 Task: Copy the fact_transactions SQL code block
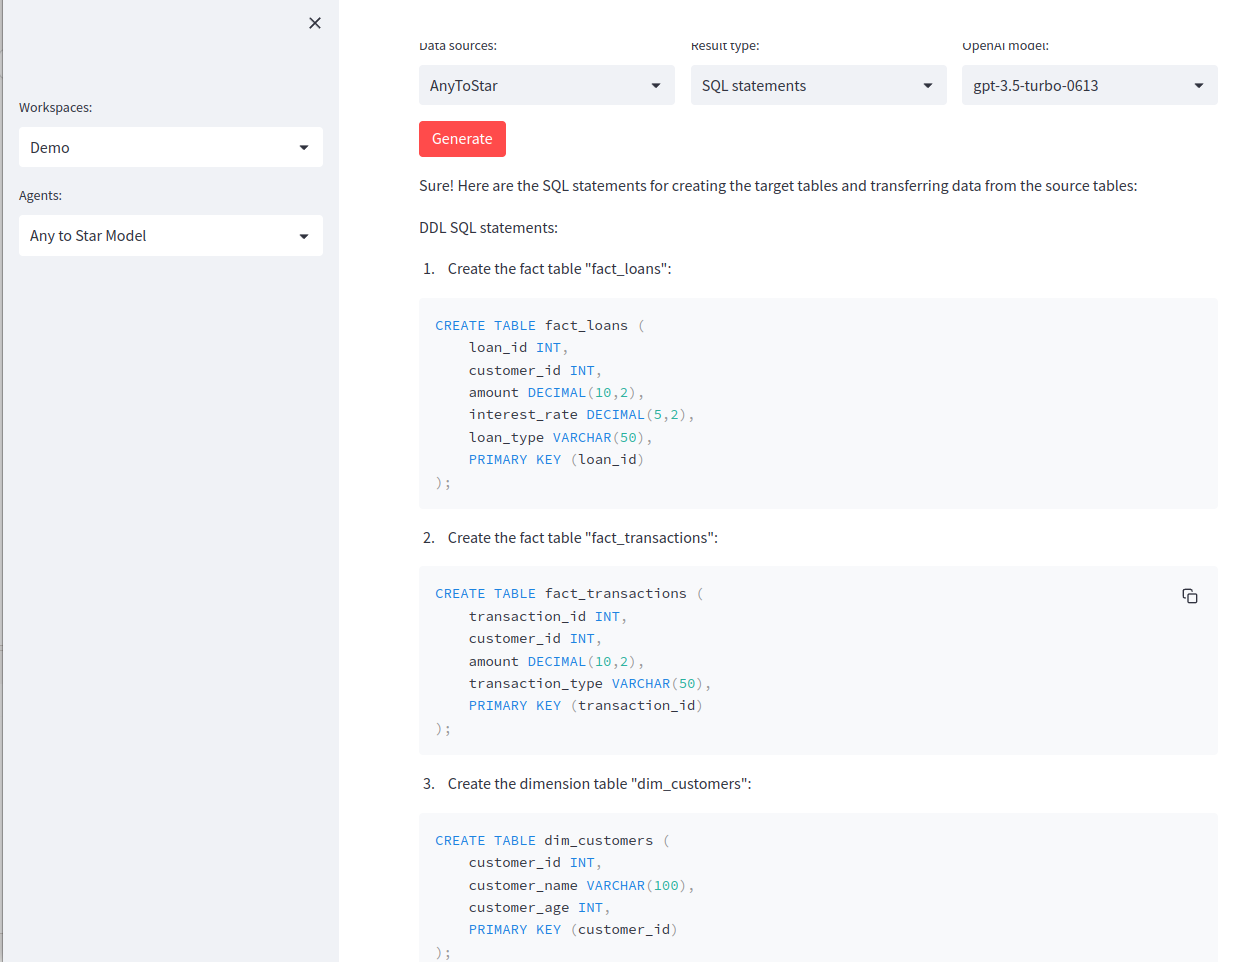point(1190,595)
